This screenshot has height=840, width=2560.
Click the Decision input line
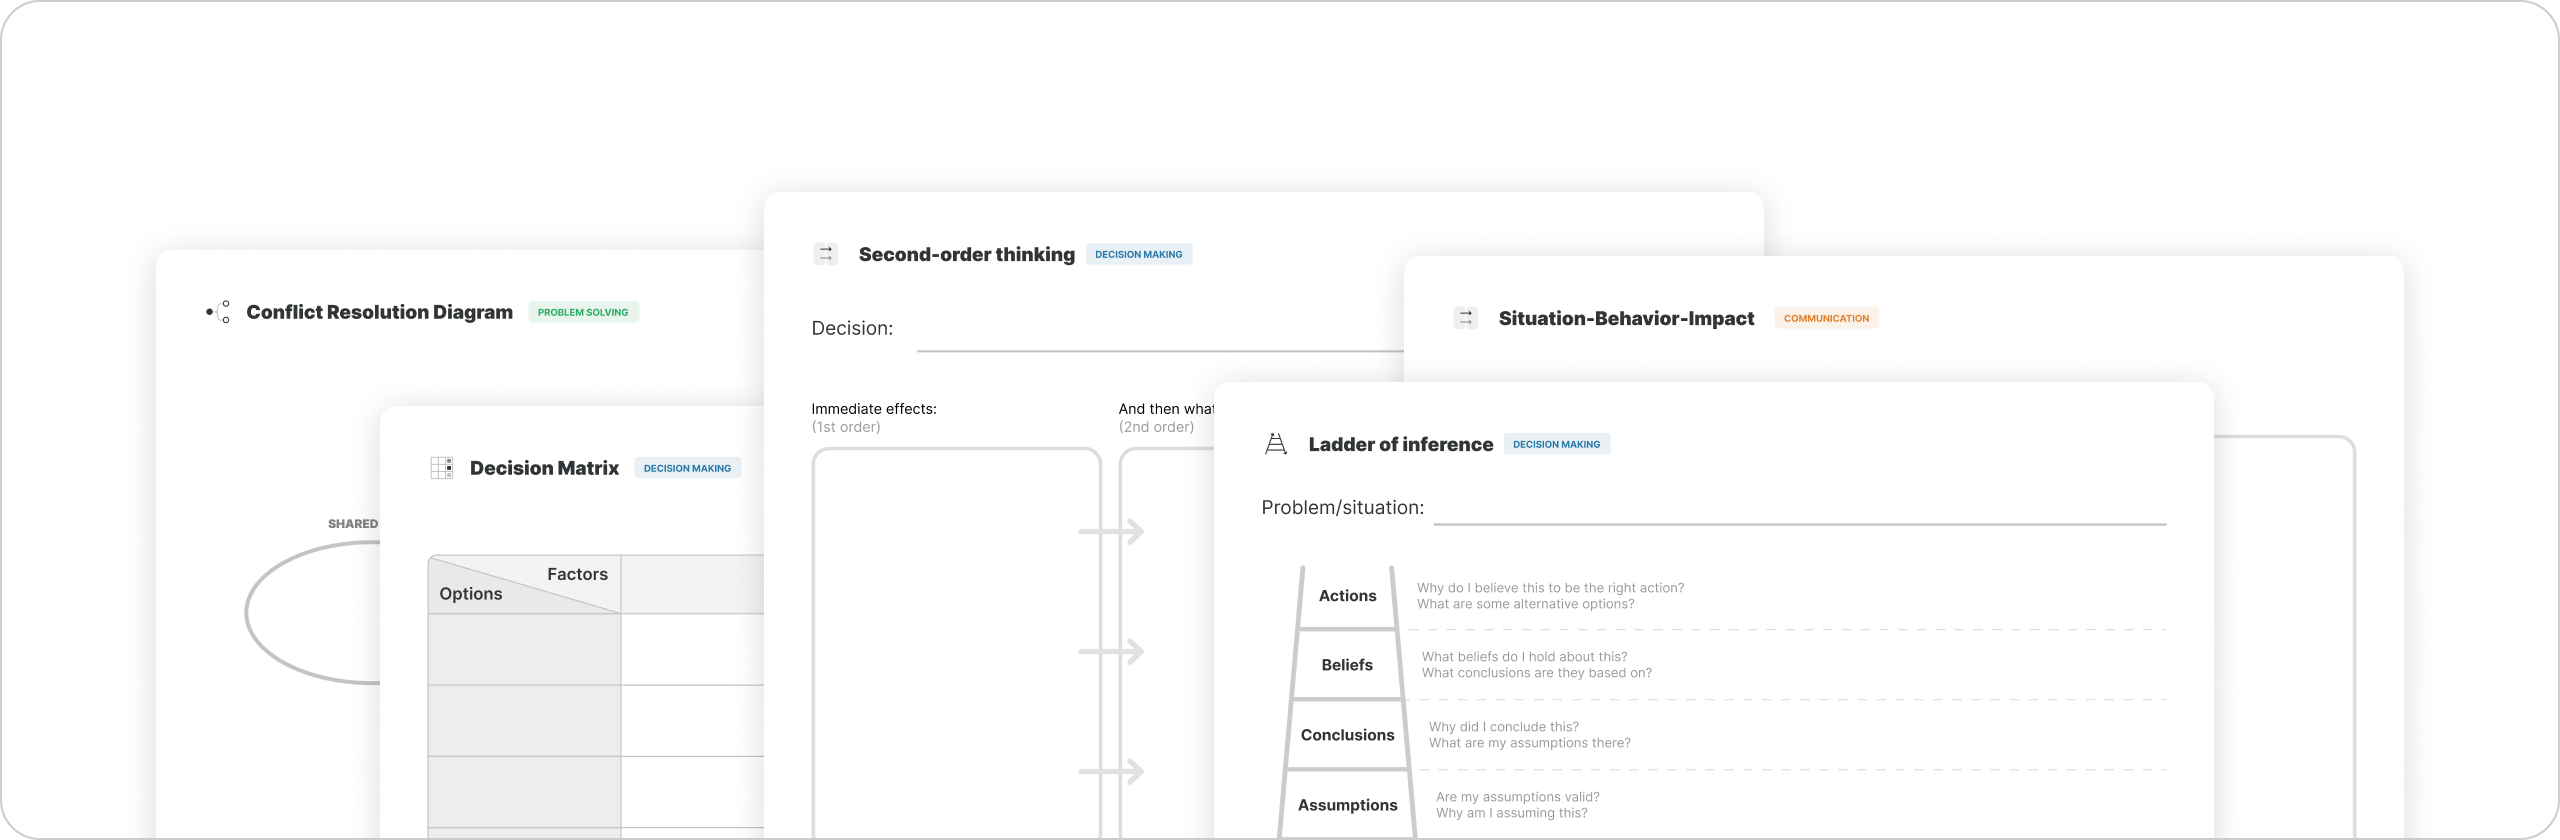click(1160, 350)
